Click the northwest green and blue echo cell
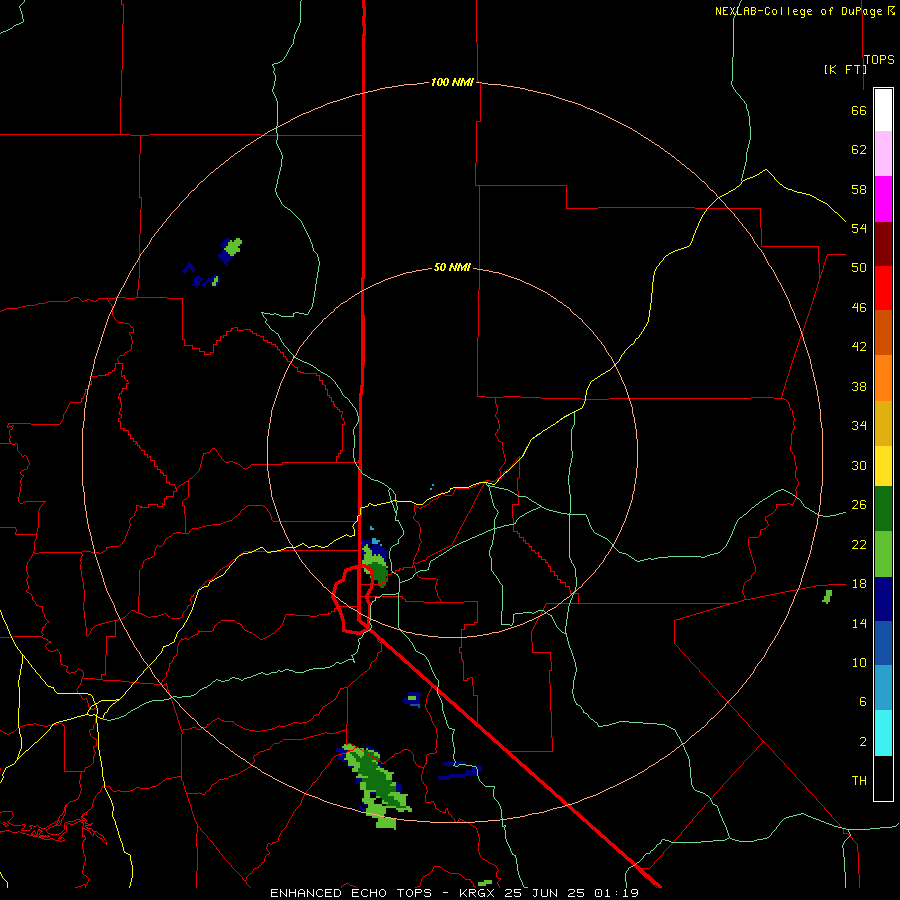The height and width of the screenshot is (900, 900). click(x=230, y=250)
